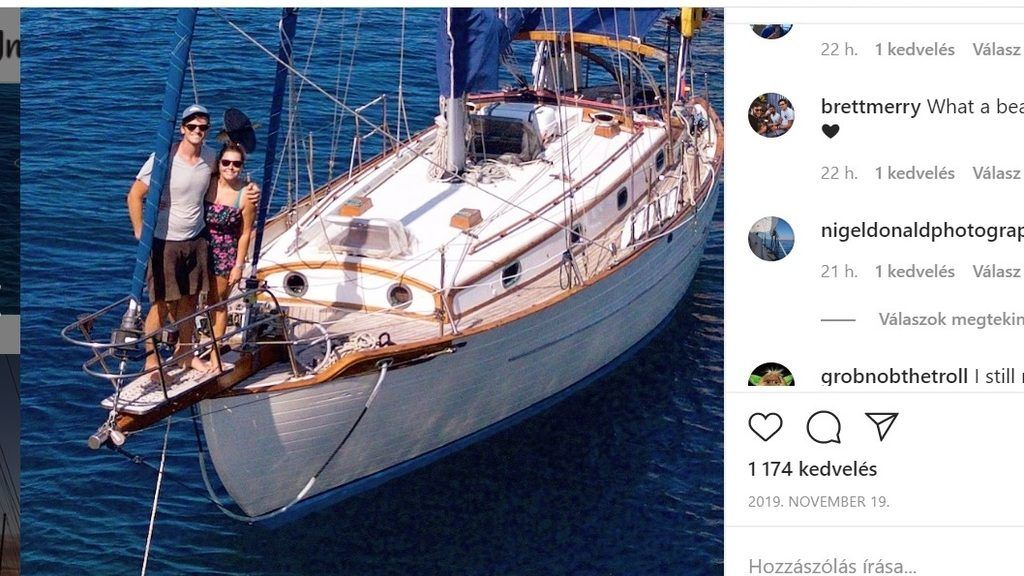
Task: Reply to brettmerry's comment with Válasz
Action: click(x=996, y=173)
